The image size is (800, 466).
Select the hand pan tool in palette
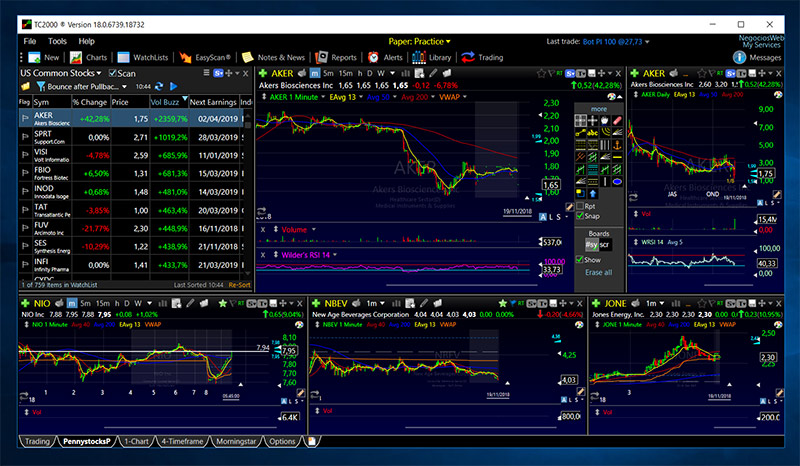[x=605, y=120]
